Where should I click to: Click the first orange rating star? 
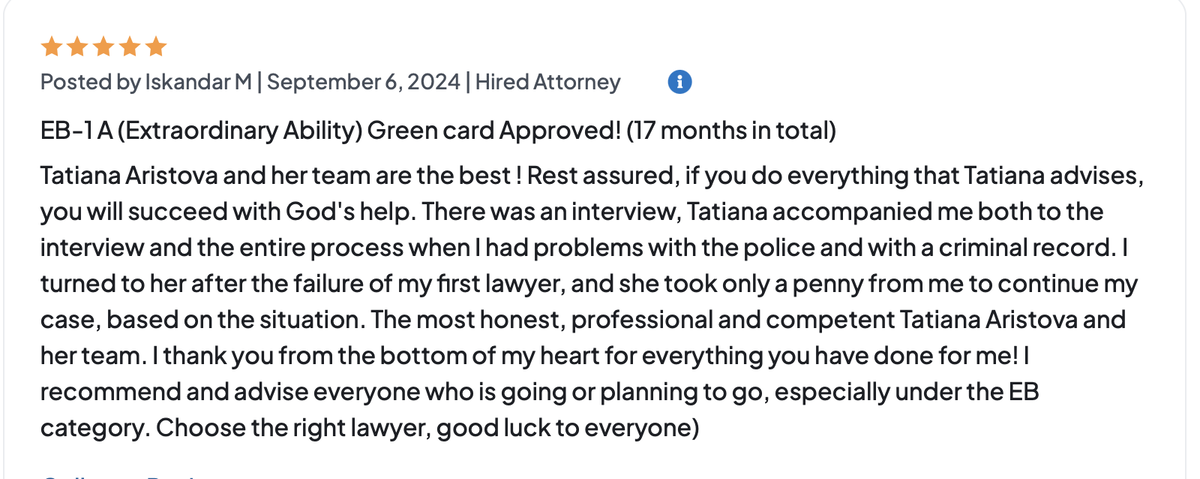(x=50, y=47)
